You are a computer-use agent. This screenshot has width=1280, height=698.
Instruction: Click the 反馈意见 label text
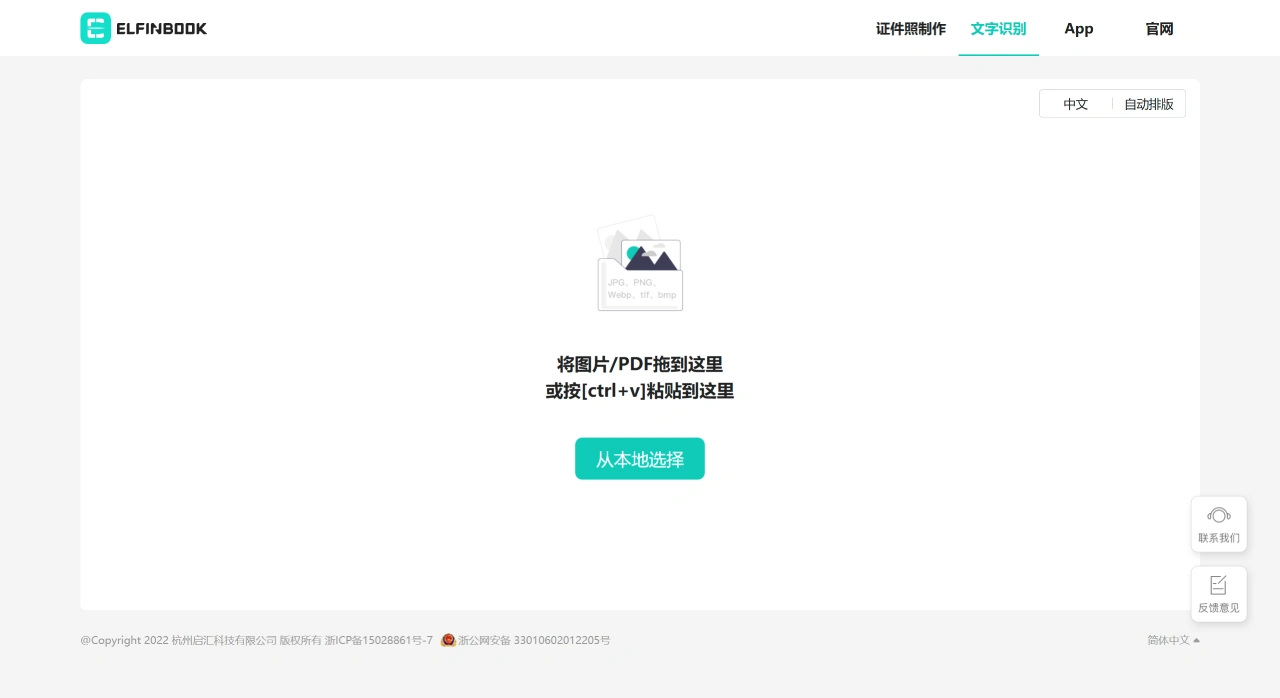pyautogui.click(x=1218, y=608)
